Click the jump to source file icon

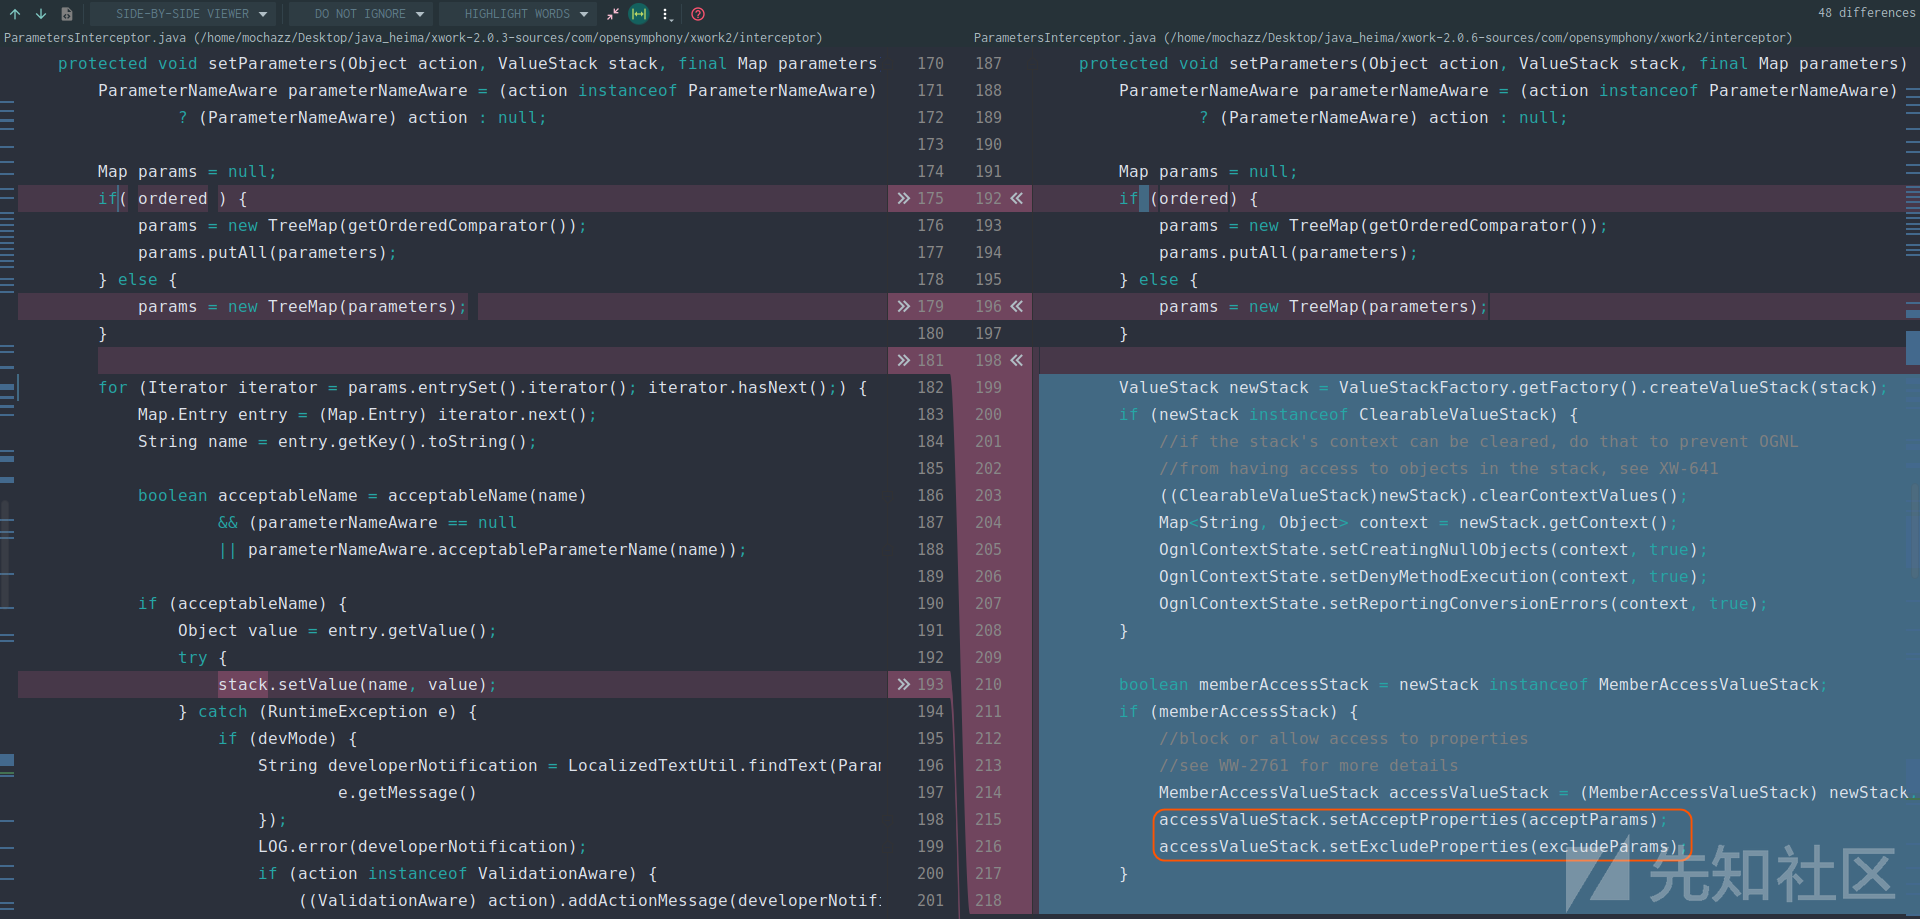[66, 14]
